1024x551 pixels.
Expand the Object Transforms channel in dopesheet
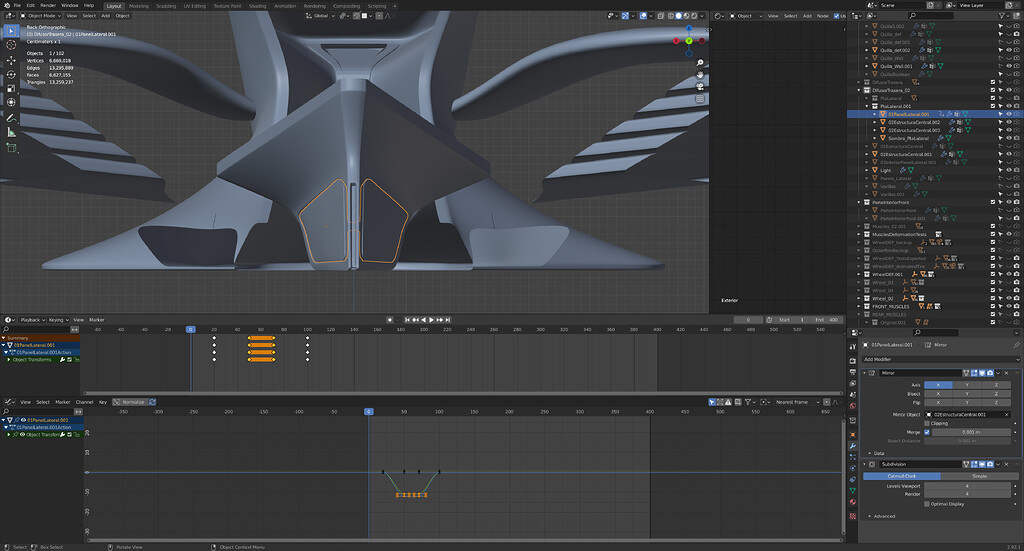(x=8, y=360)
